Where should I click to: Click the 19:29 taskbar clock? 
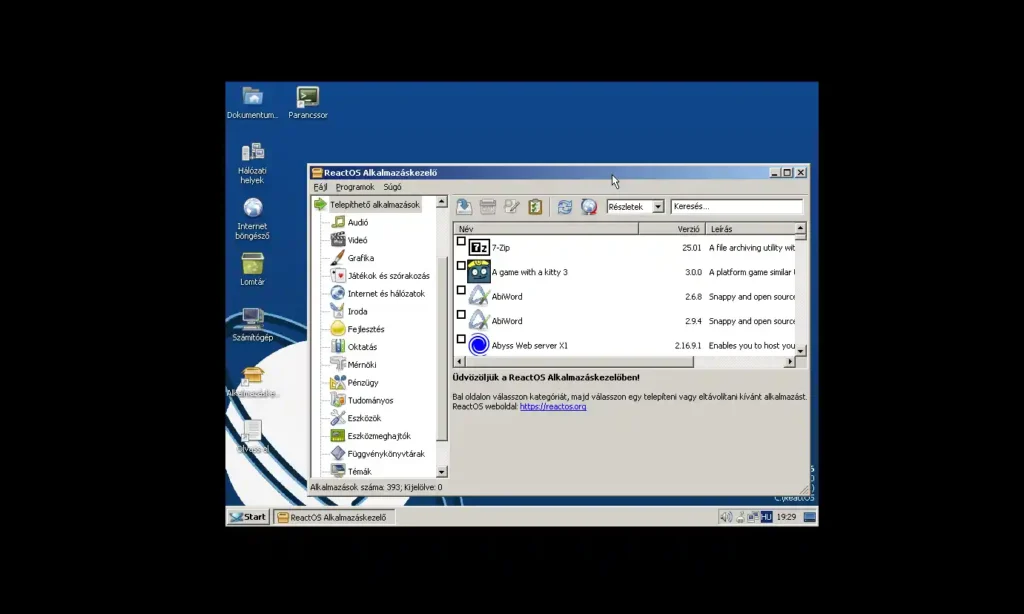point(786,517)
